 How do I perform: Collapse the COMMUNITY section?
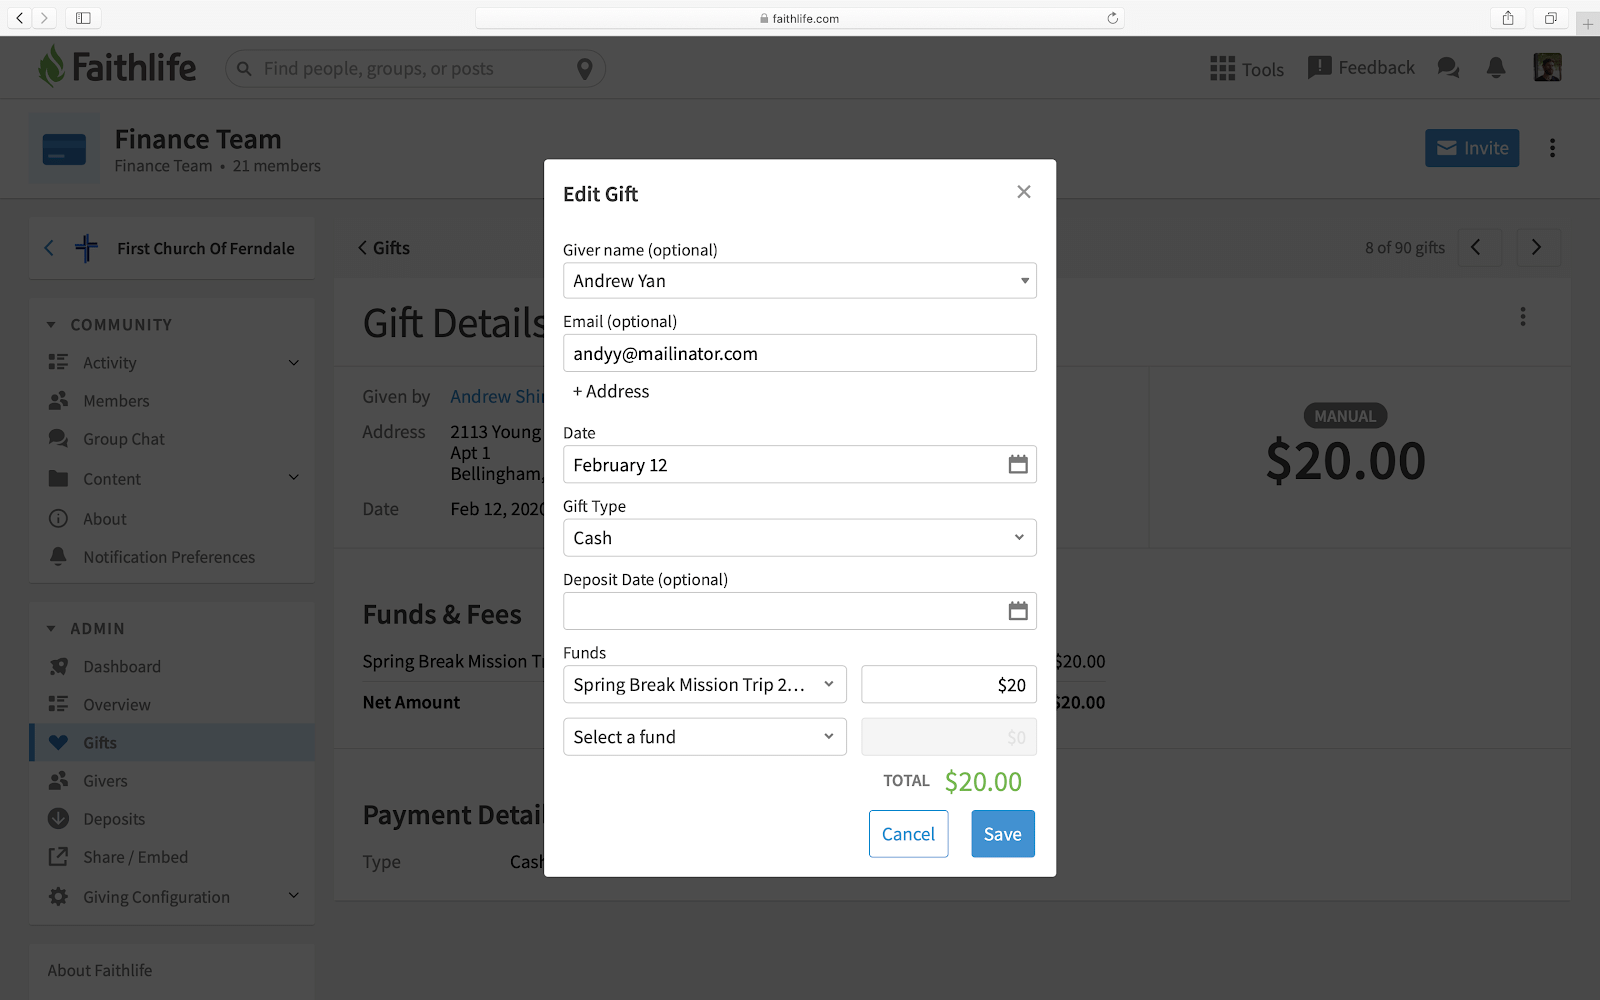tap(51, 325)
